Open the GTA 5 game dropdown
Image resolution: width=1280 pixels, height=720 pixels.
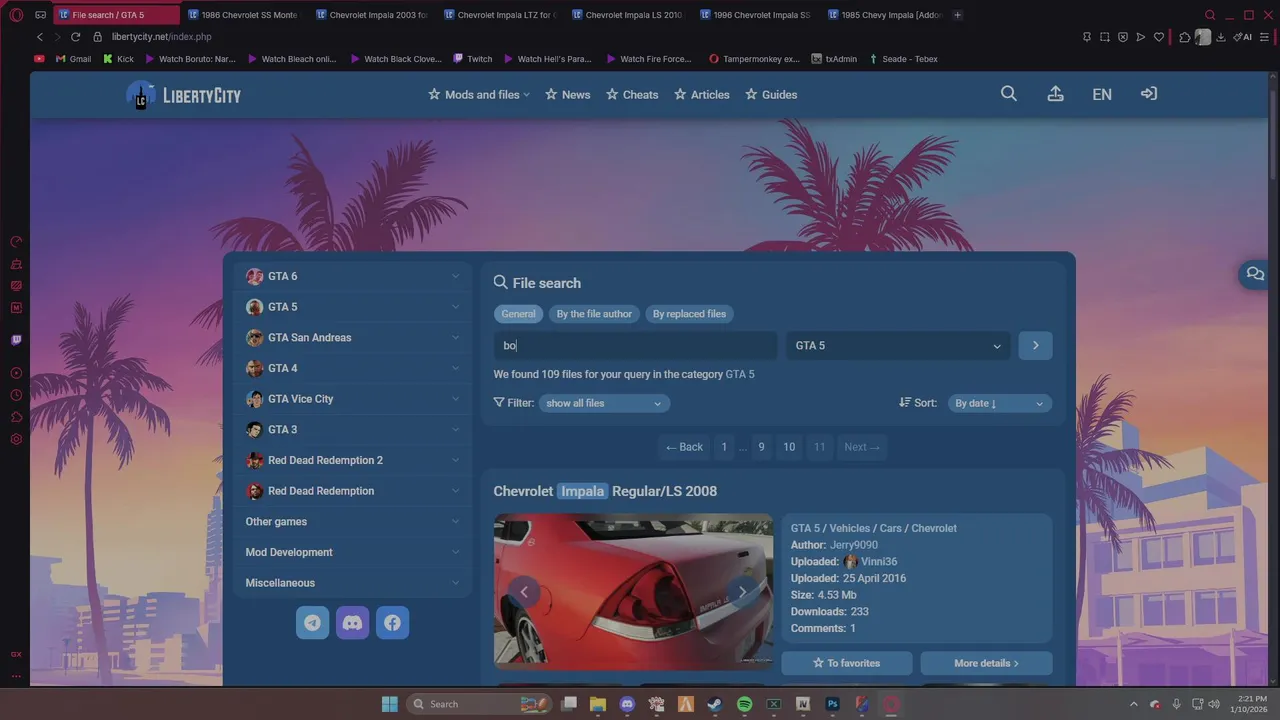pos(898,345)
